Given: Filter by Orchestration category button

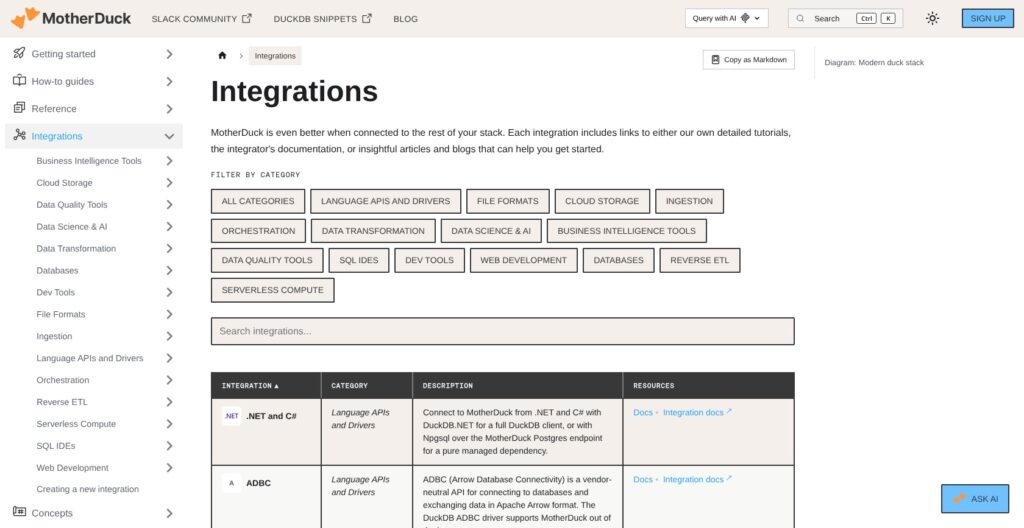Looking at the screenshot, I should [258, 231].
